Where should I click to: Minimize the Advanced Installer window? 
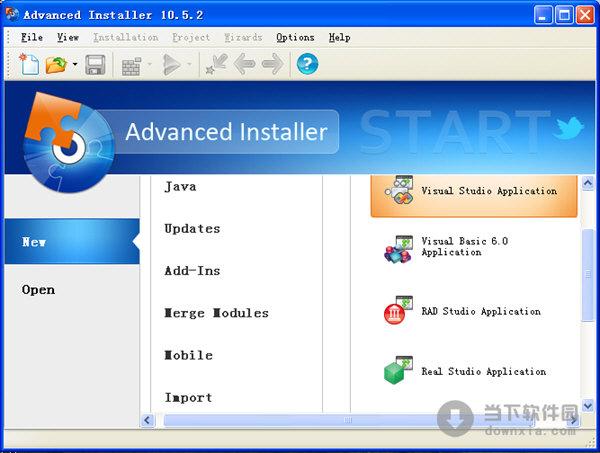pyautogui.click(x=543, y=15)
